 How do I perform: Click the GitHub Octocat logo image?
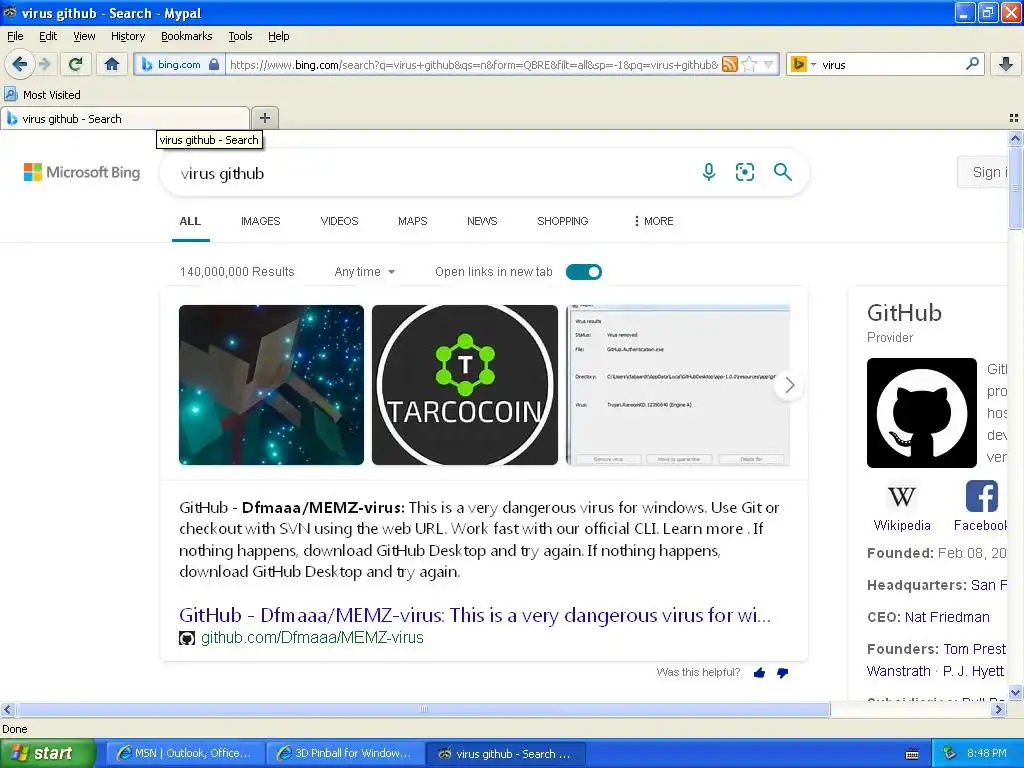click(921, 413)
